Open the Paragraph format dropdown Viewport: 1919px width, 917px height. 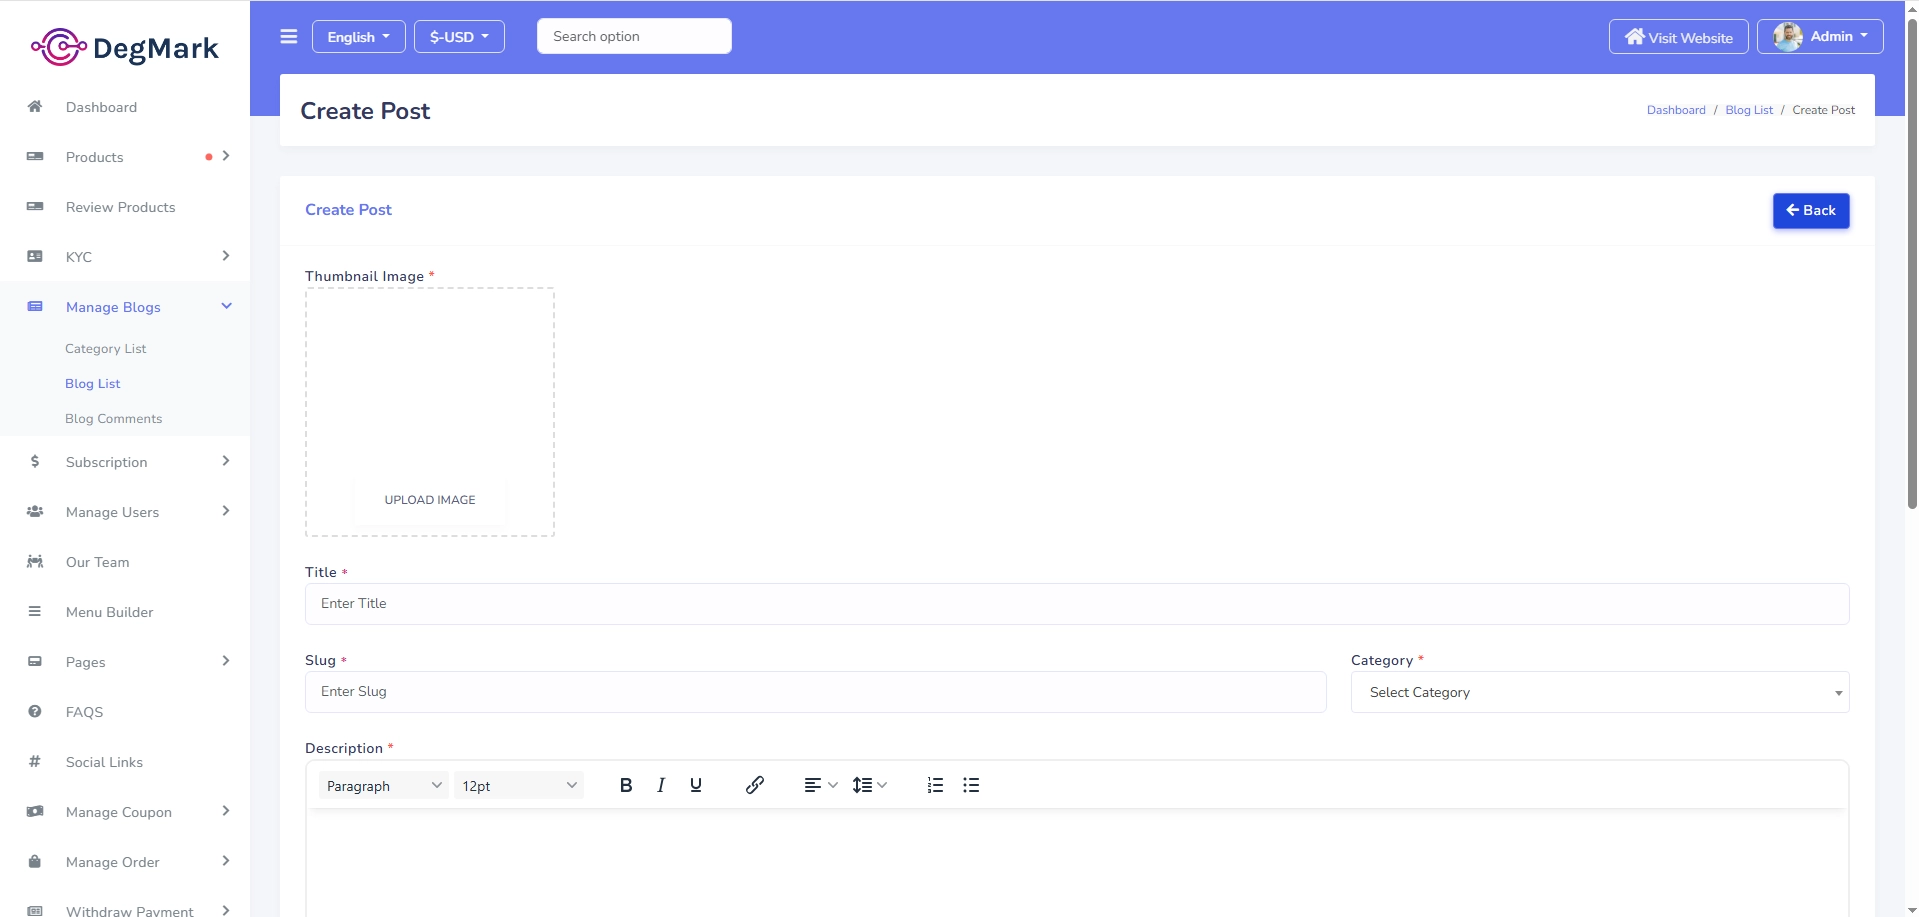click(x=384, y=785)
